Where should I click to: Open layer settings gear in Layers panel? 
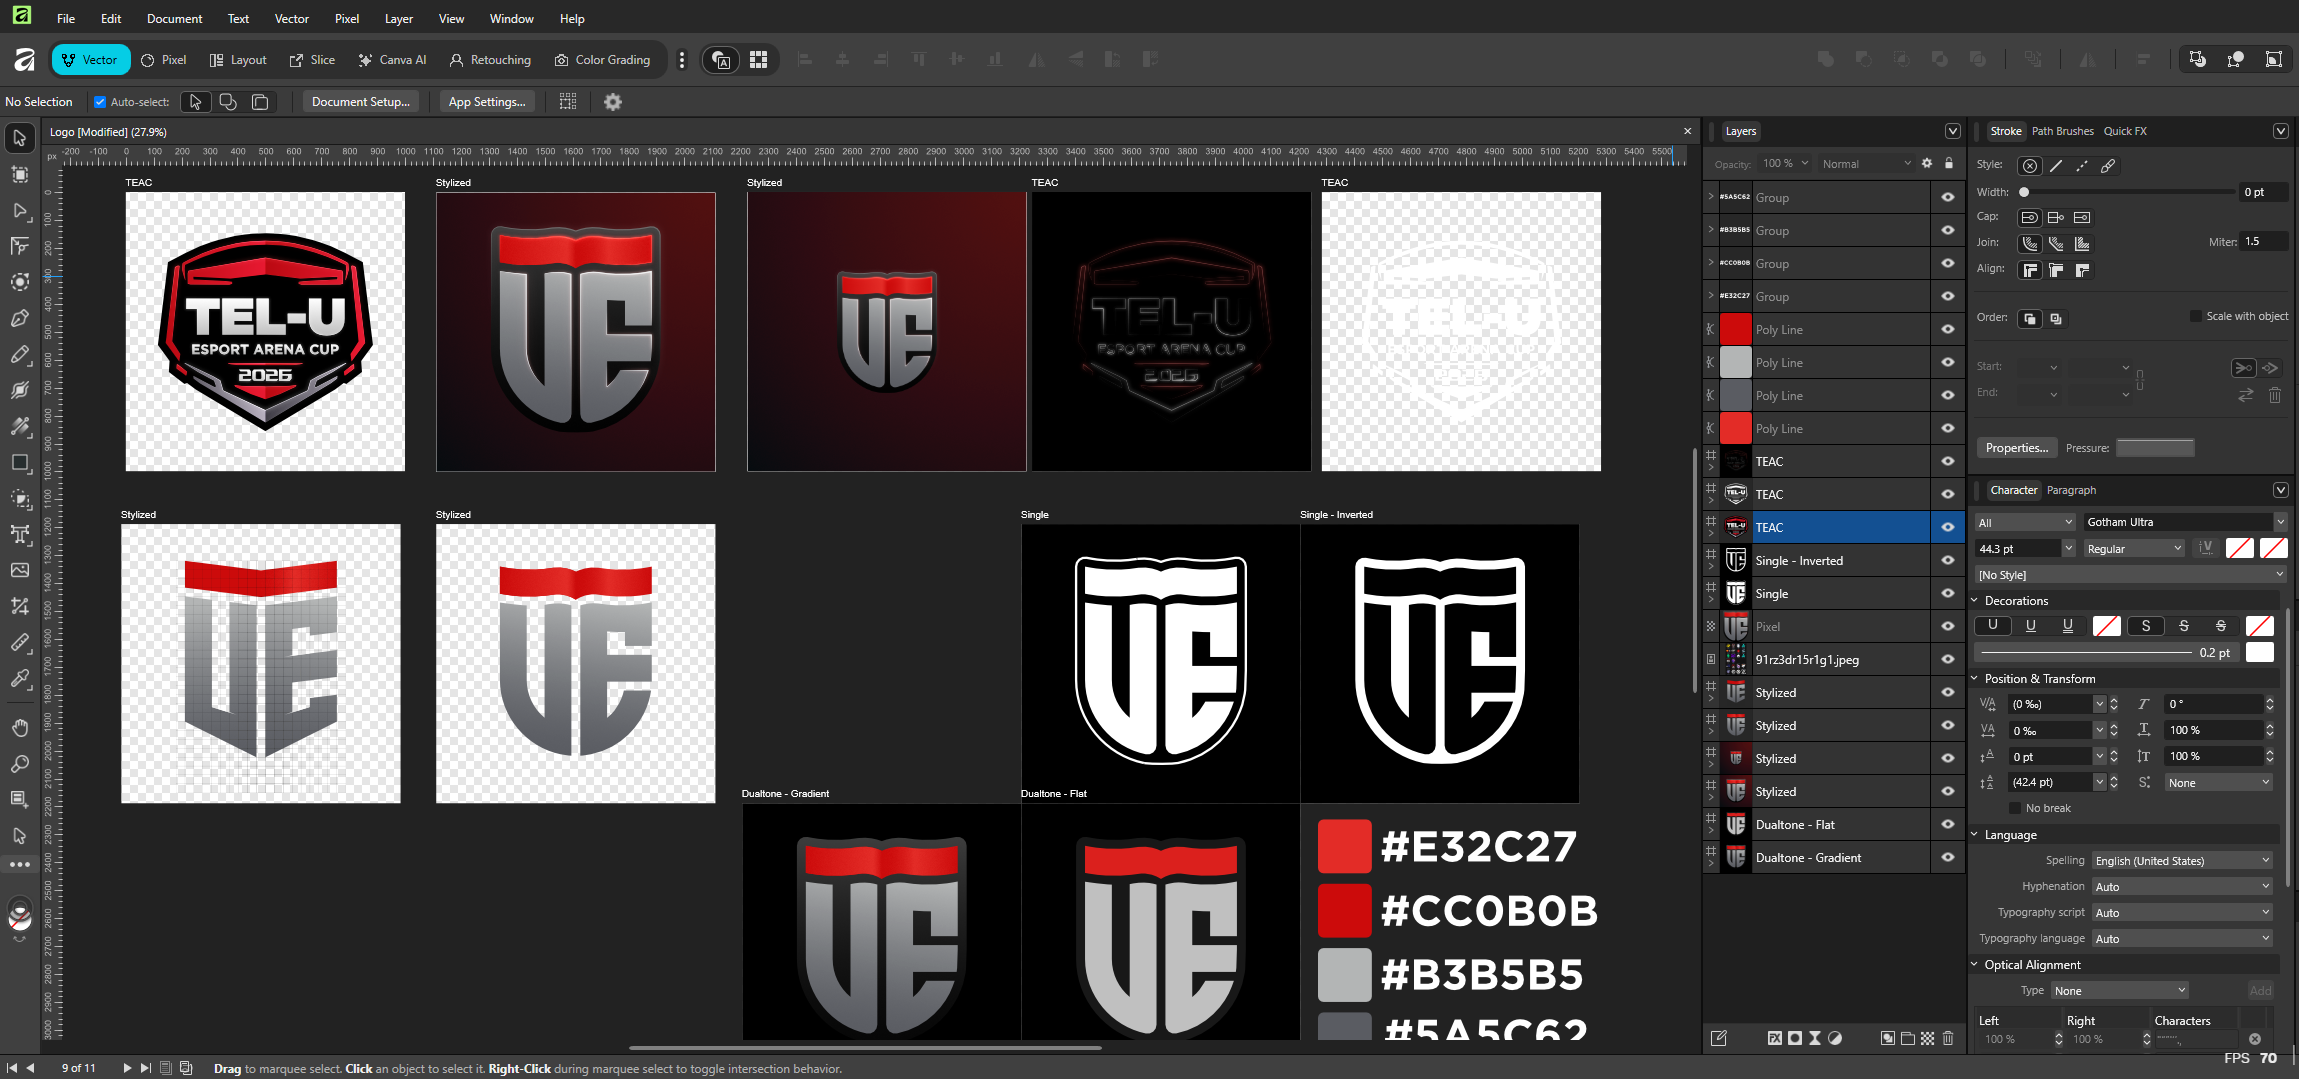click(x=1927, y=163)
